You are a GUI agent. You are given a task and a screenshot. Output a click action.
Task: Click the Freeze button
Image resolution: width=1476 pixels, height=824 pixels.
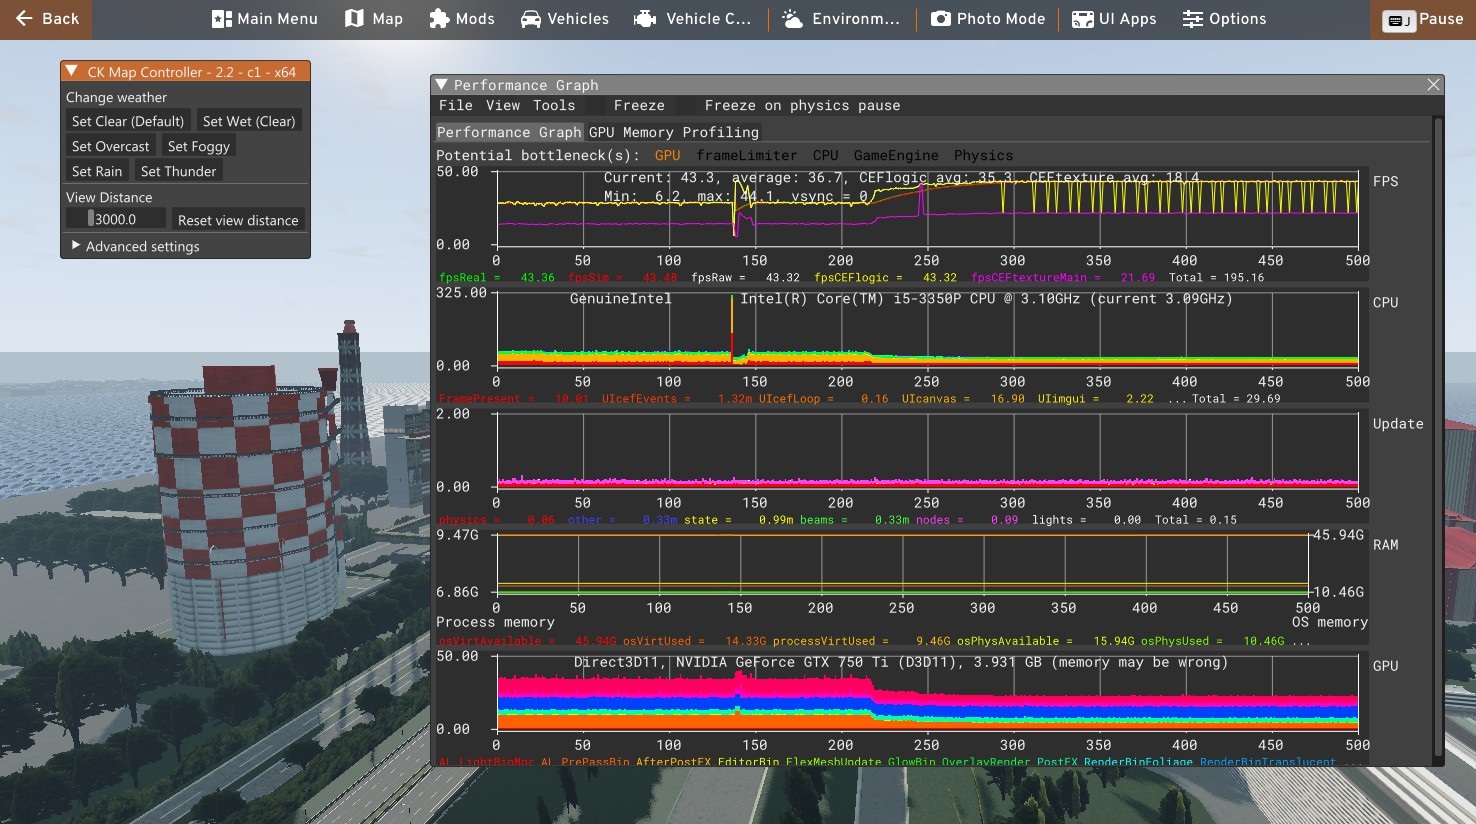tap(639, 105)
